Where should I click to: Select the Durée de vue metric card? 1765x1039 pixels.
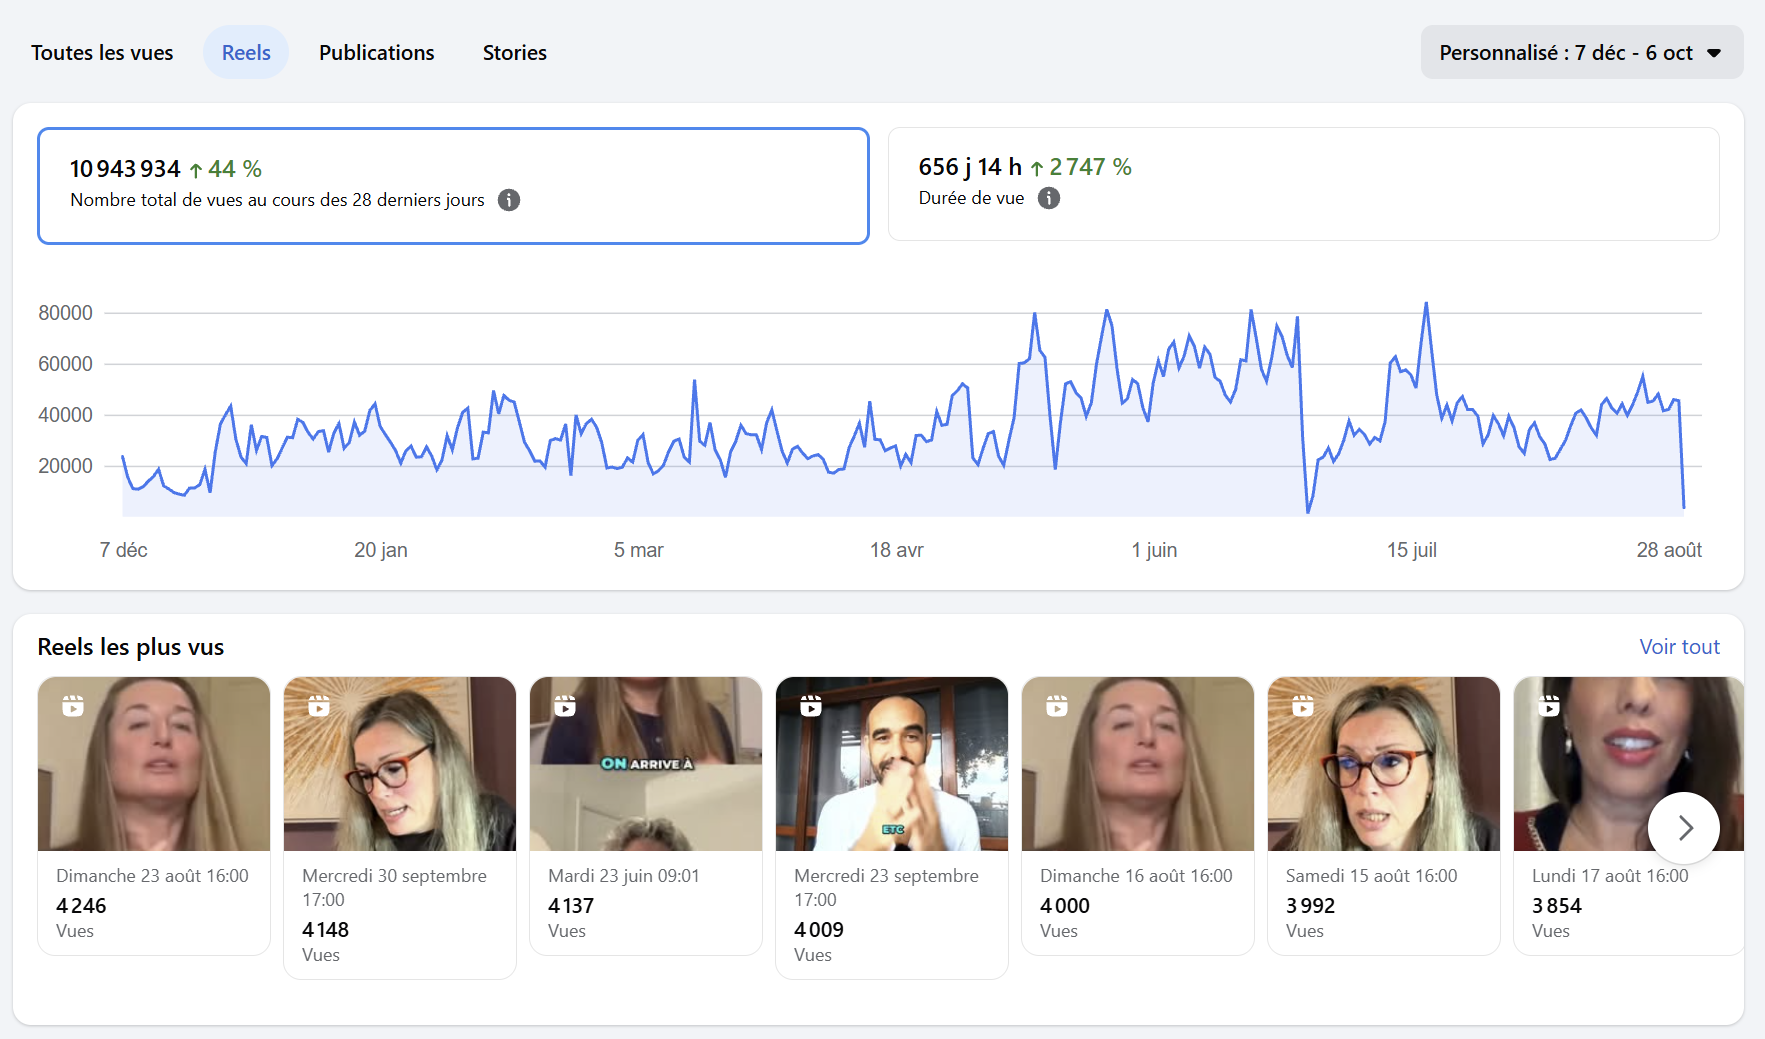tap(1304, 184)
